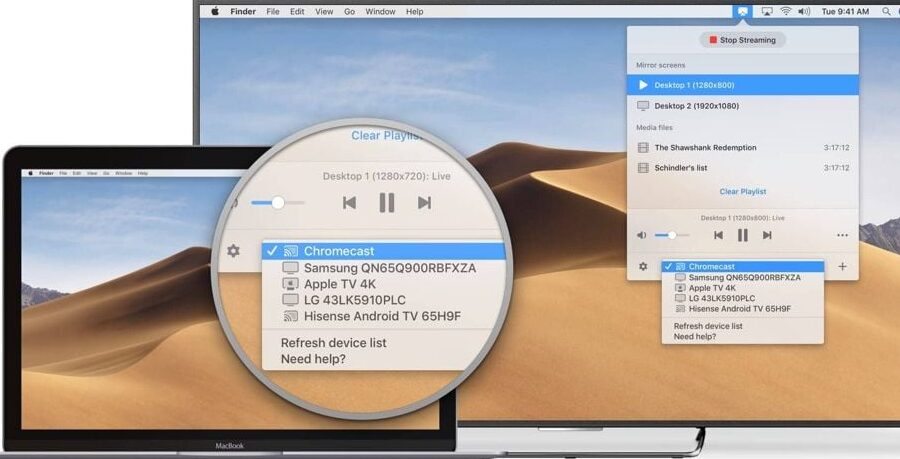Click Desktop 1 (1280x720): Live in magnified circle

(x=386, y=176)
